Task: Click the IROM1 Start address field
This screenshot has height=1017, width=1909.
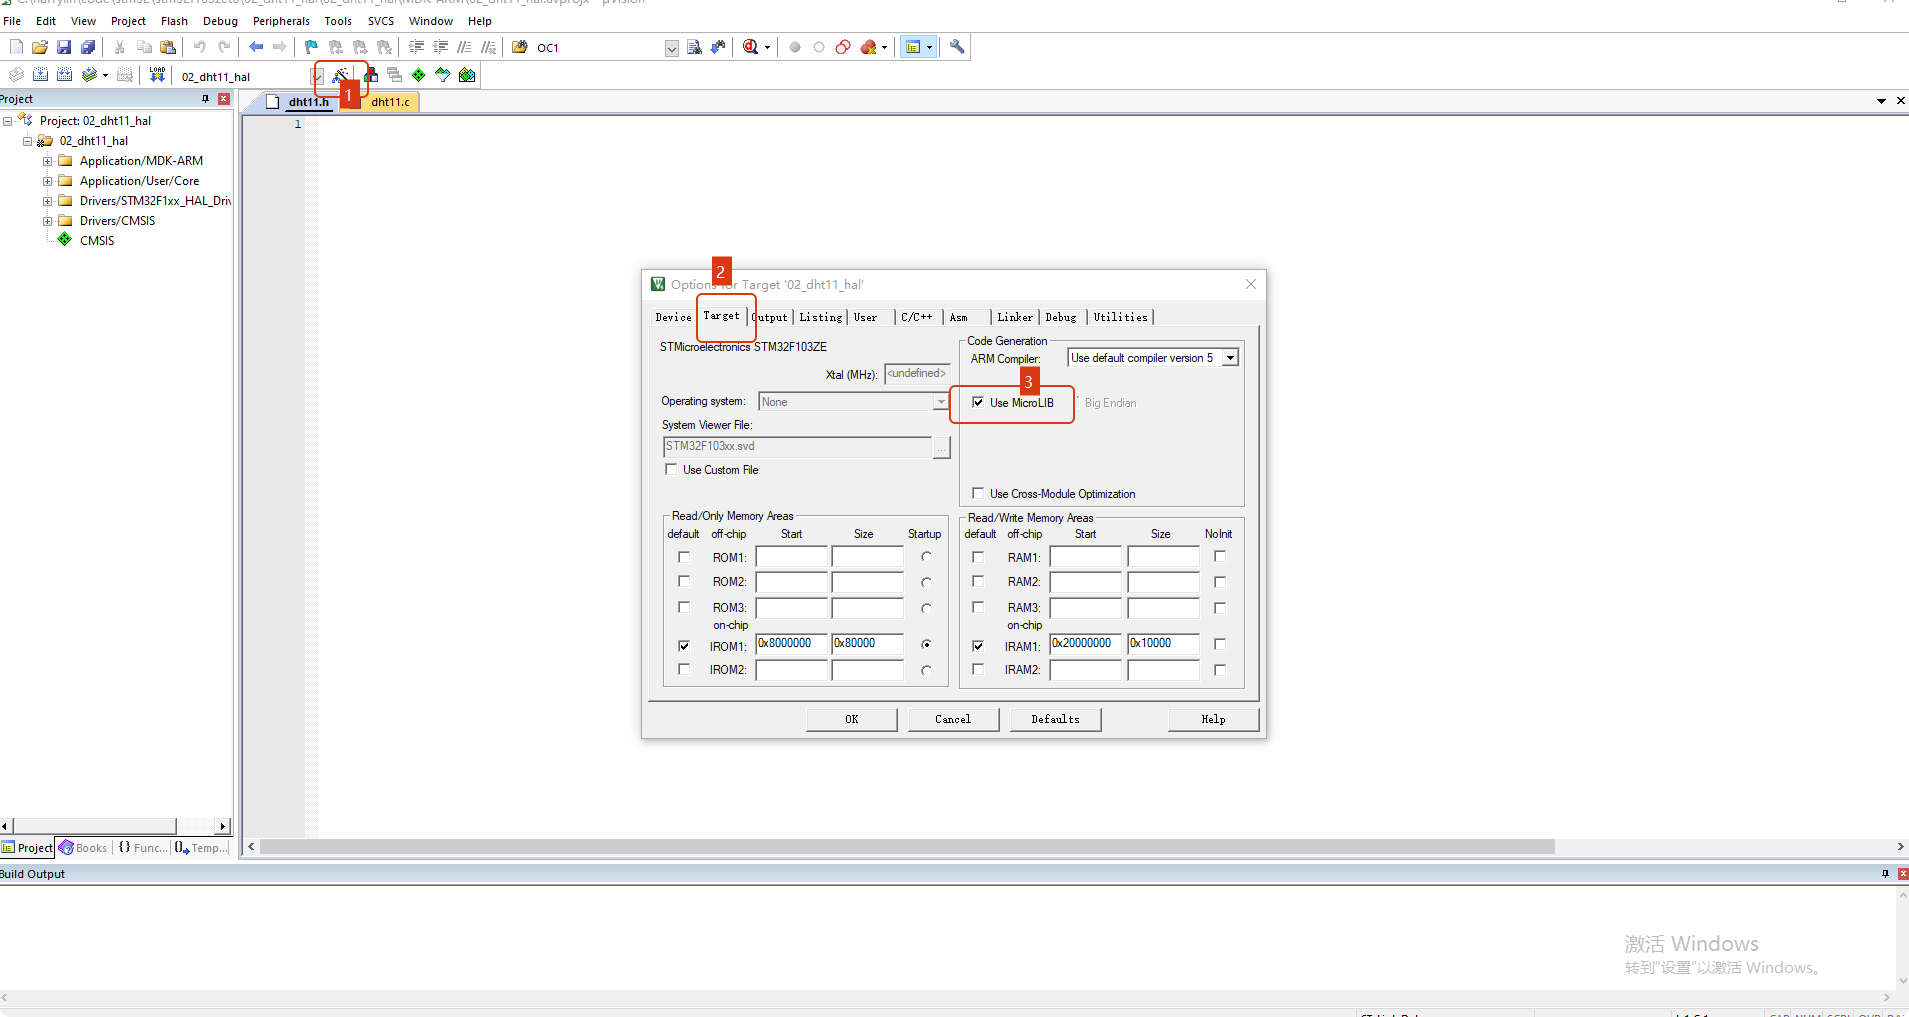Action: 791,644
